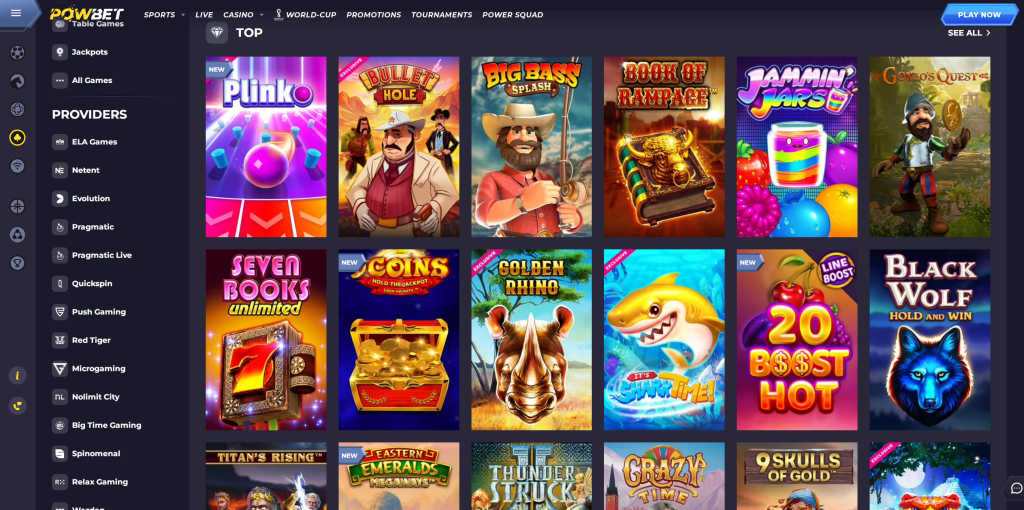Open the Crazy Time game thumbnail
Screen dimensions: 1024x510
point(664,476)
